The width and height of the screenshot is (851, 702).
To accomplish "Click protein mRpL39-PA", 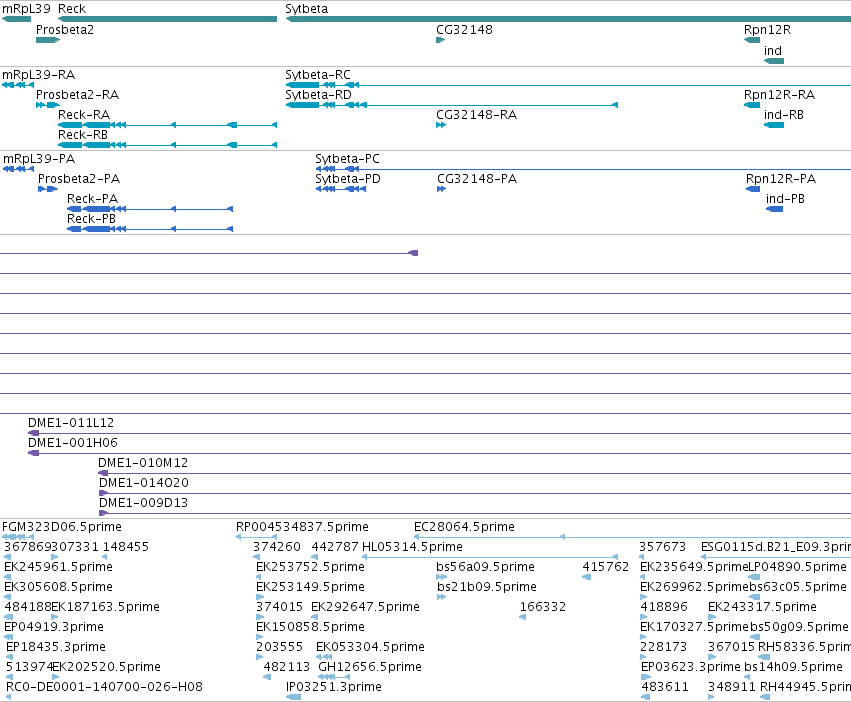I will tap(39, 159).
